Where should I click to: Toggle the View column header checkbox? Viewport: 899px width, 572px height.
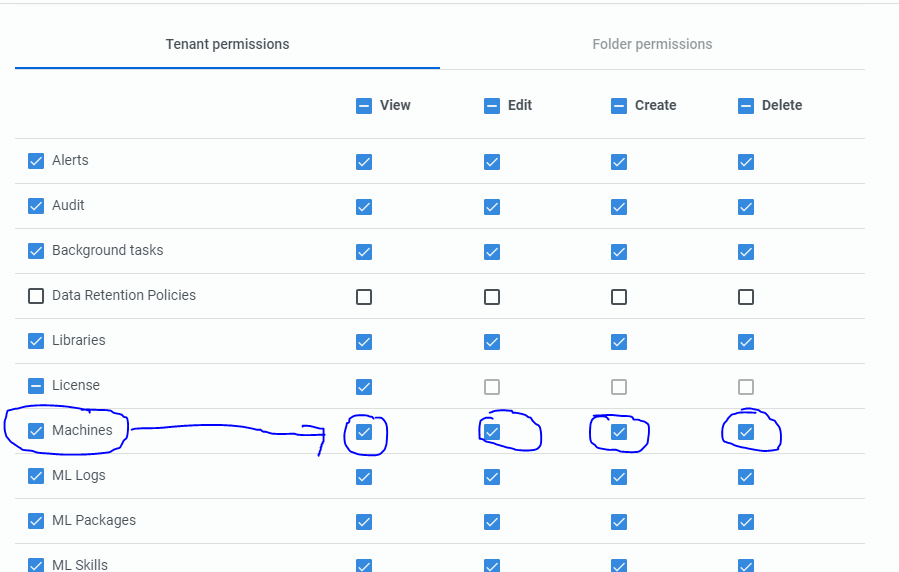click(x=364, y=106)
